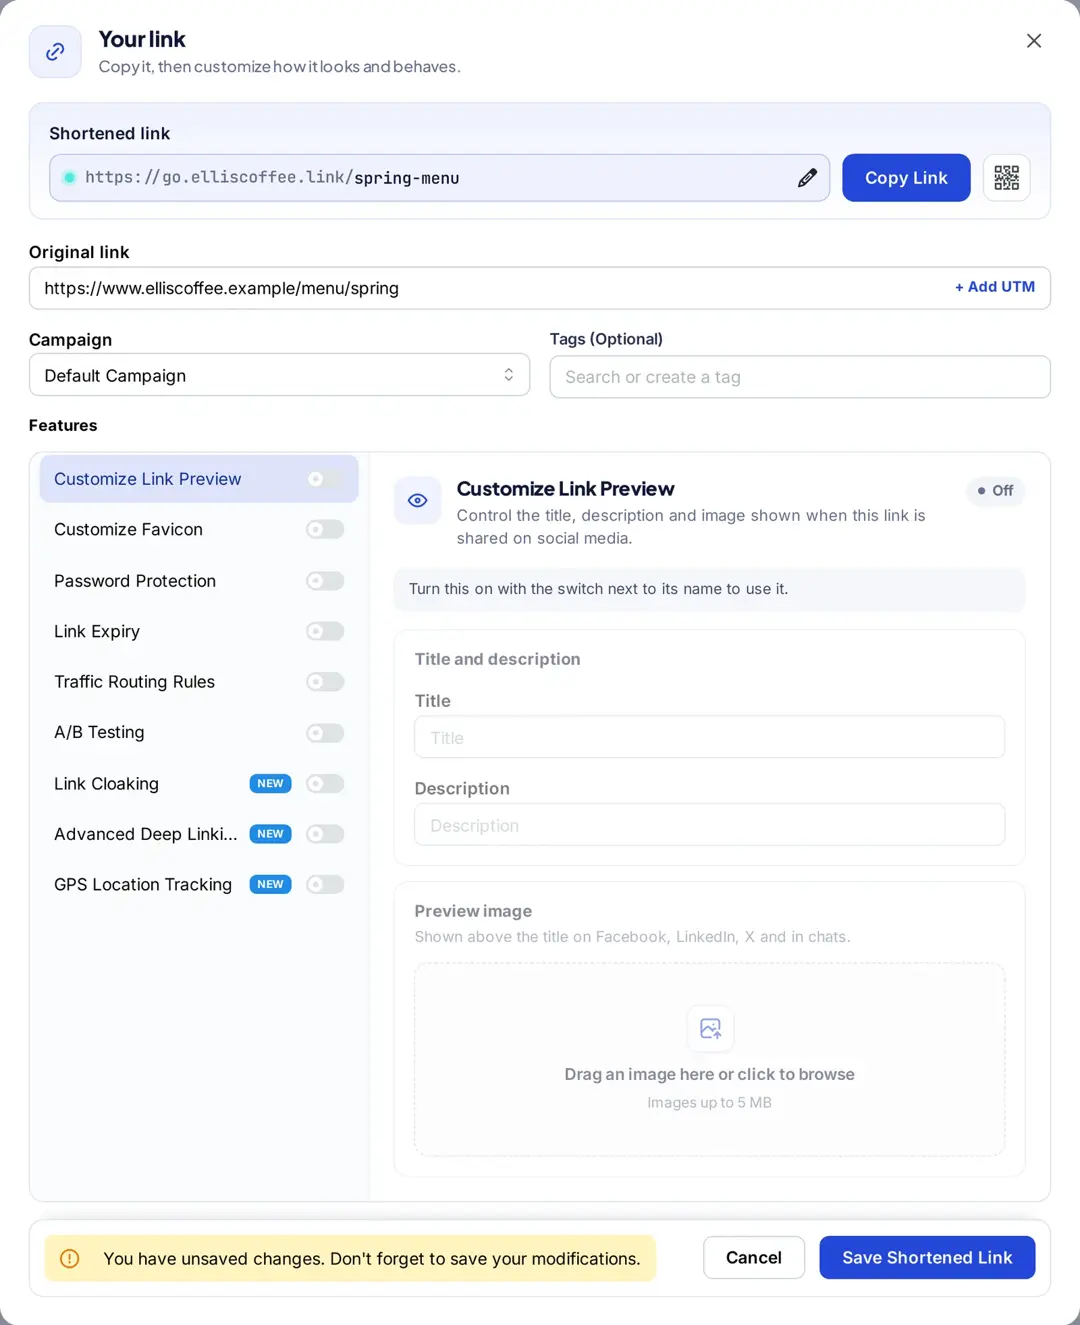Click the NEW badge beside GPS Location Tracking
This screenshot has width=1080, height=1325.
tap(270, 884)
